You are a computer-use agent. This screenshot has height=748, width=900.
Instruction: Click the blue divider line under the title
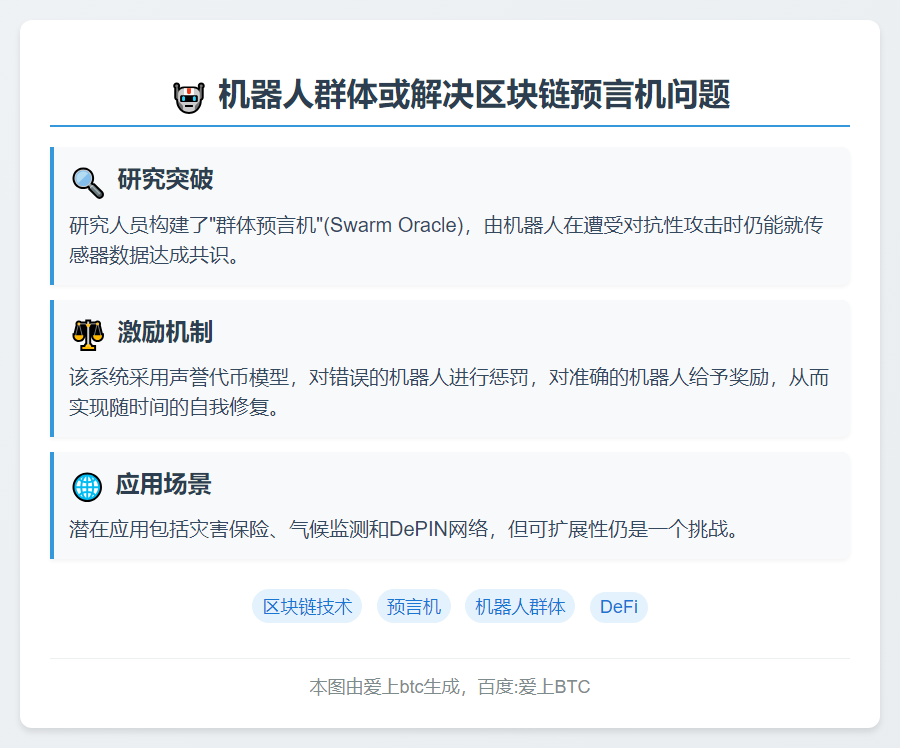(x=450, y=126)
